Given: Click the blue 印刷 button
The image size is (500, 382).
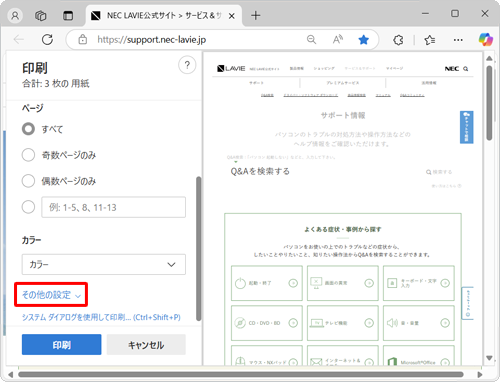Looking at the screenshot, I should point(62,345).
